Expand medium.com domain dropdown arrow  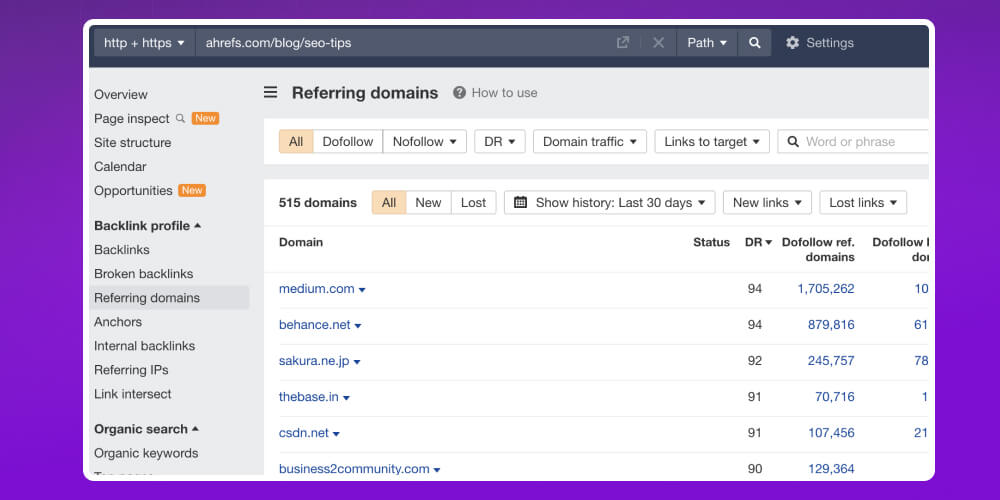pos(362,290)
